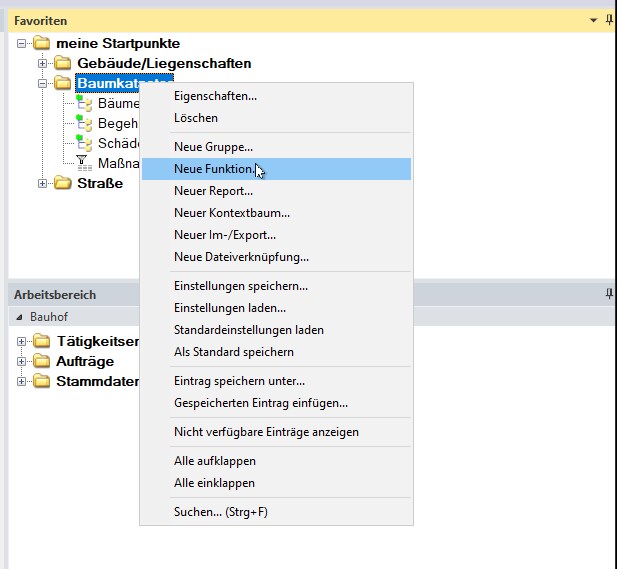
Task: Click the Begehungen function icon in tree
Action: tap(84, 123)
